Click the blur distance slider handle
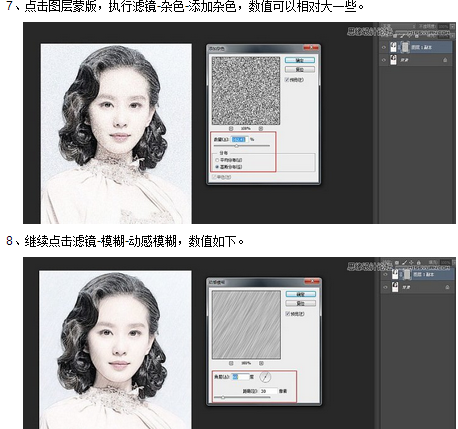This screenshot has height=429, width=458. click(223, 397)
